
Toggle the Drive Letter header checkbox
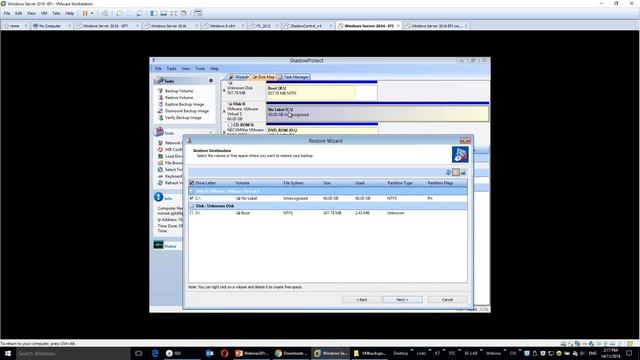click(x=192, y=183)
